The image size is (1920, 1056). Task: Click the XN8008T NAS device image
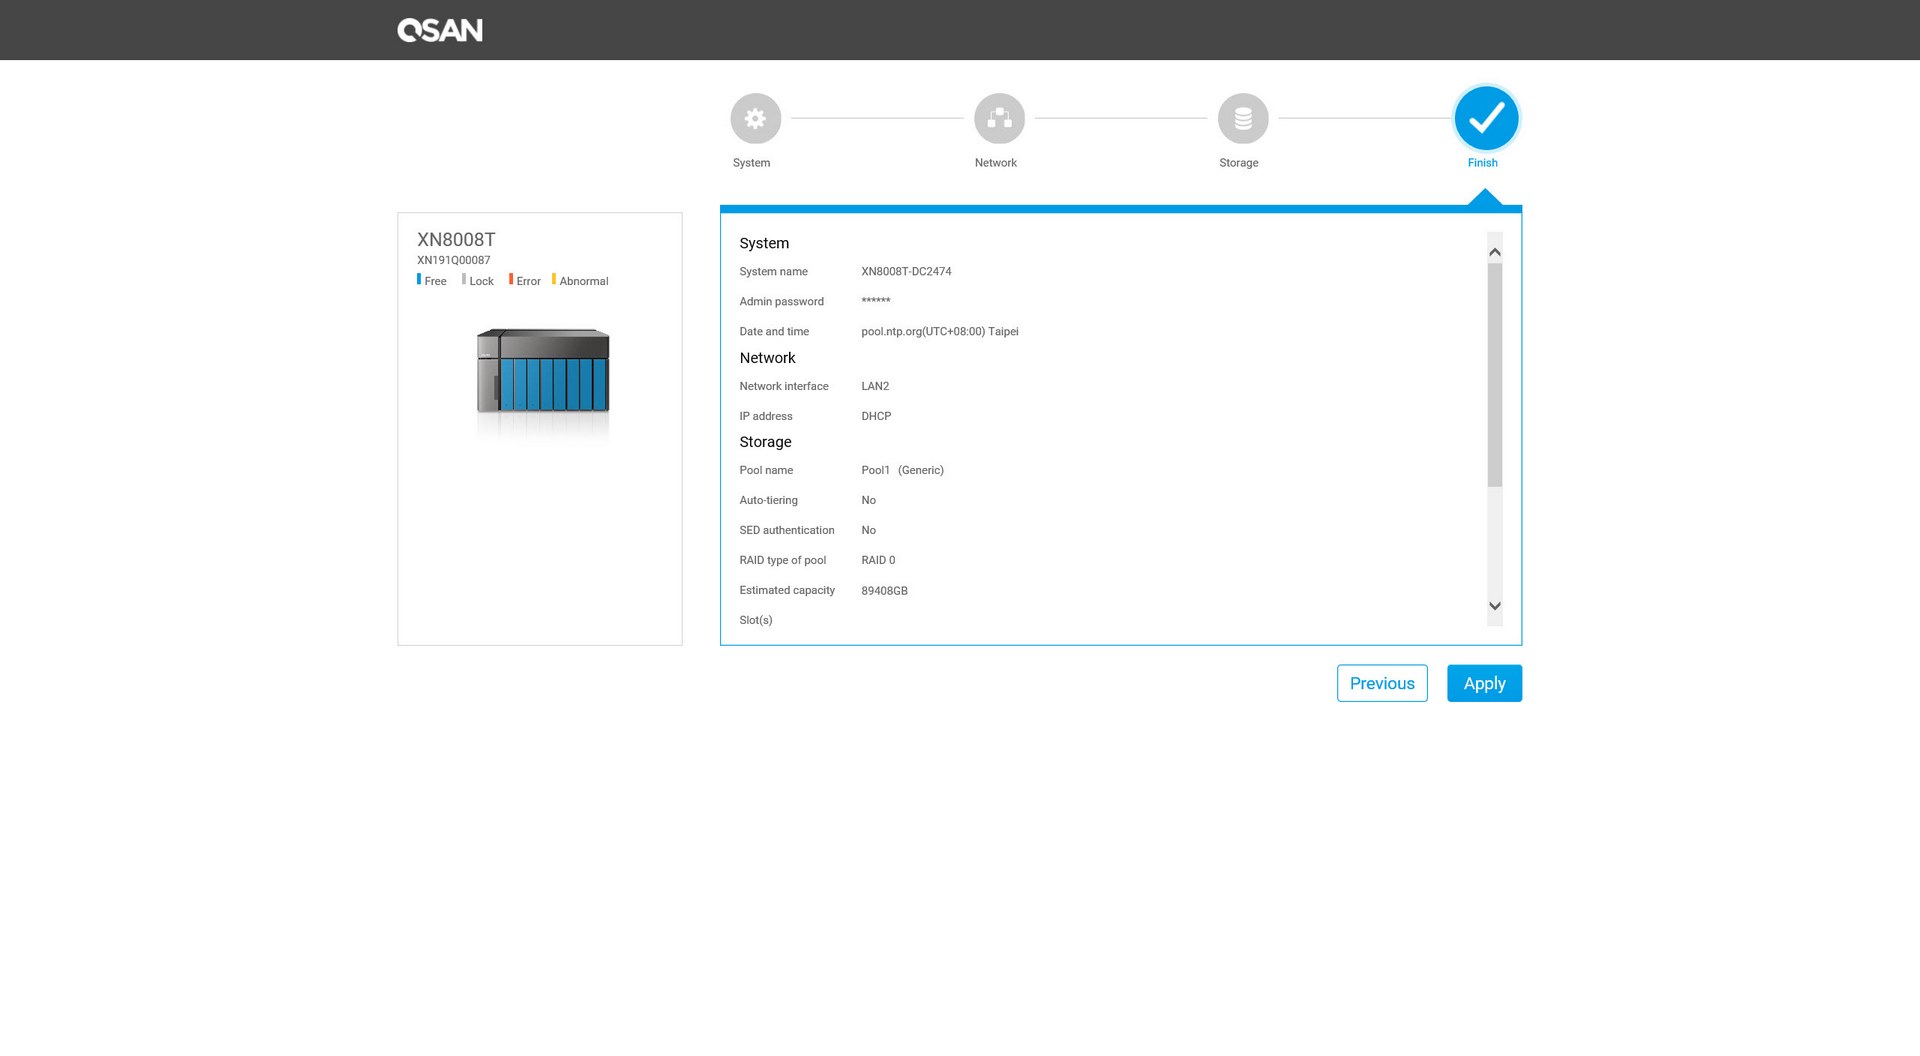[x=543, y=371]
